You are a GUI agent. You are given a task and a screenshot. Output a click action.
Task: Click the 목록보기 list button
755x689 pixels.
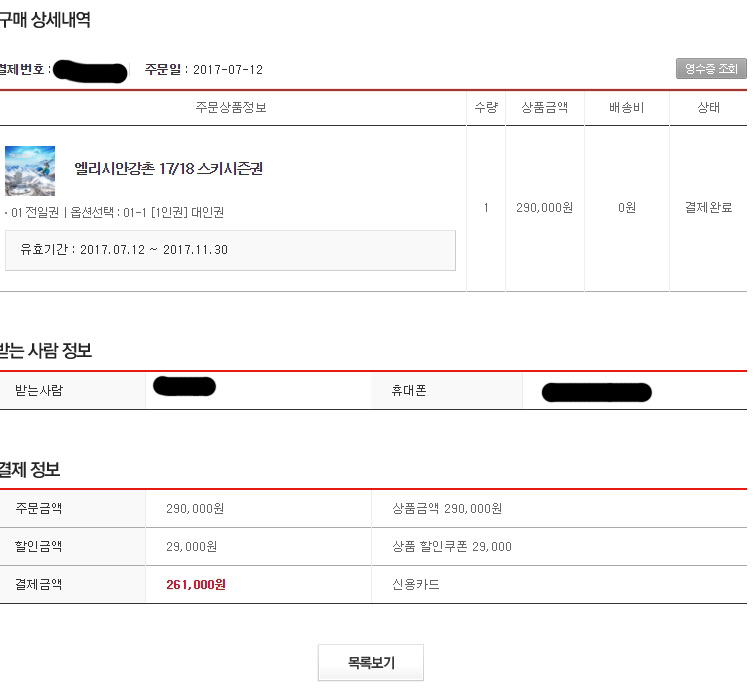pyautogui.click(x=371, y=663)
